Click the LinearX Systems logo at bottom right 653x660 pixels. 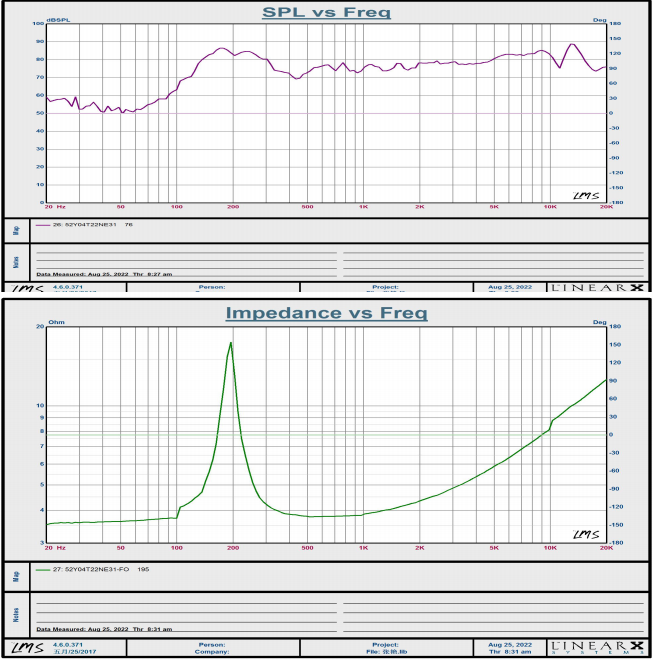pos(597,647)
